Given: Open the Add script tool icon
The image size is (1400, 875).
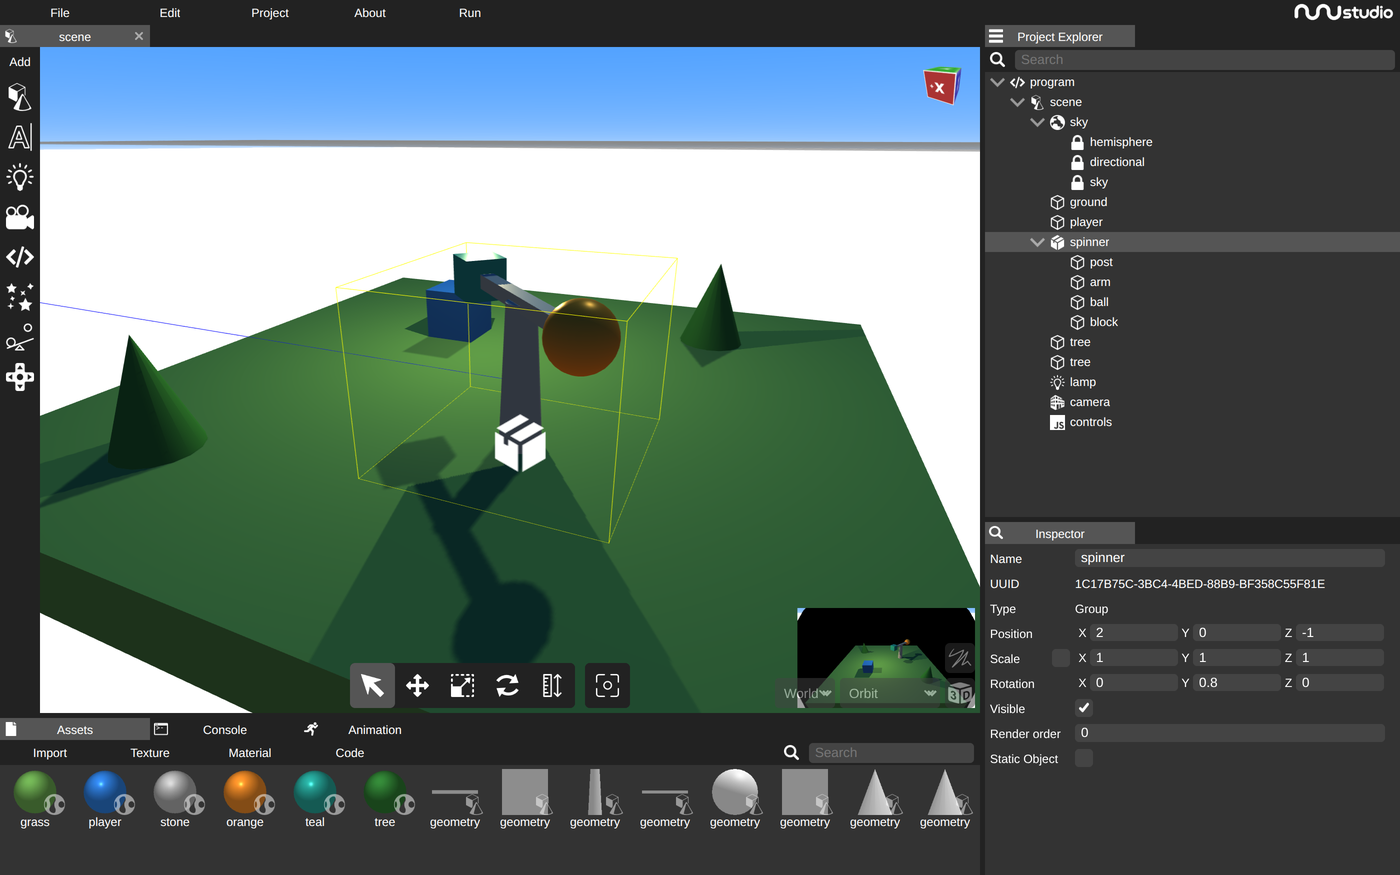Looking at the screenshot, I should click(19, 257).
